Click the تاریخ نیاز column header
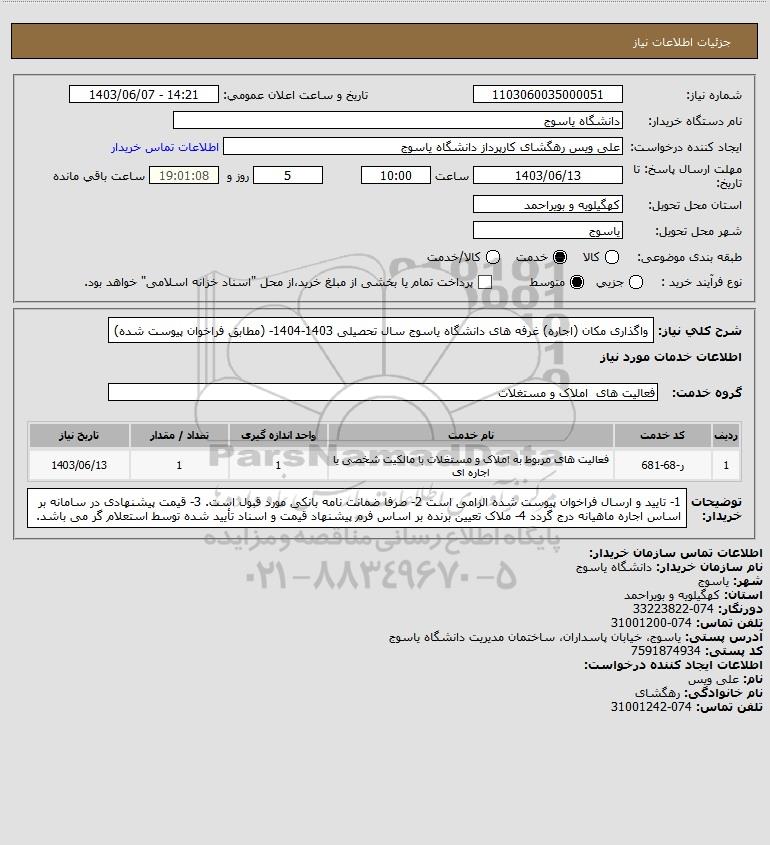This screenshot has width=770, height=845. [79, 435]
